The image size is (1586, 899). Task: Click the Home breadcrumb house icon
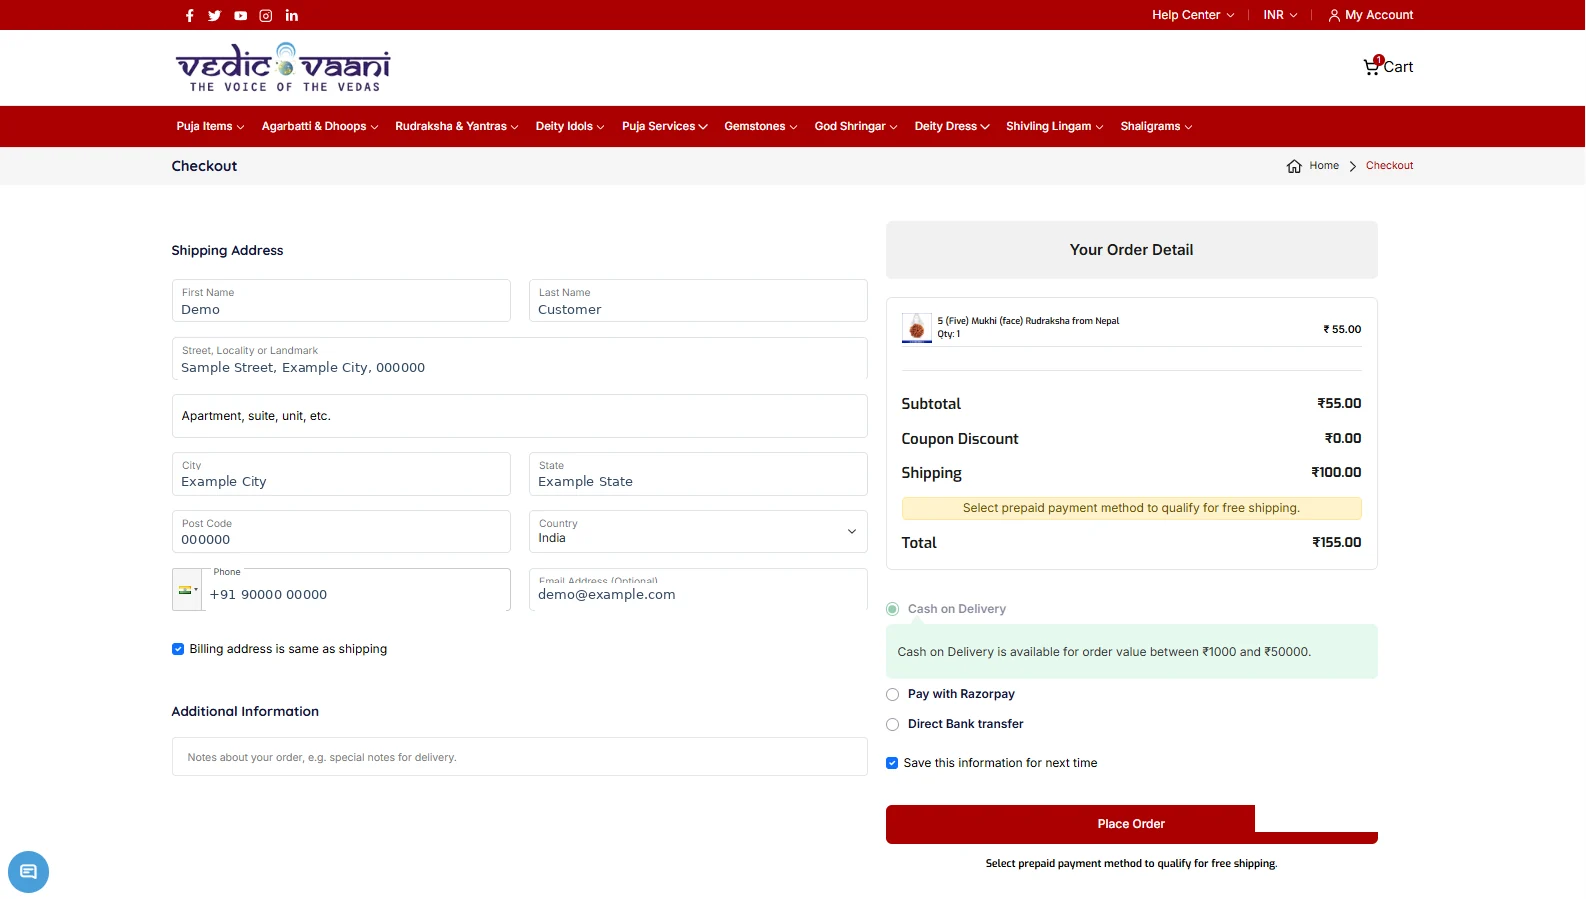(1294, 166)
